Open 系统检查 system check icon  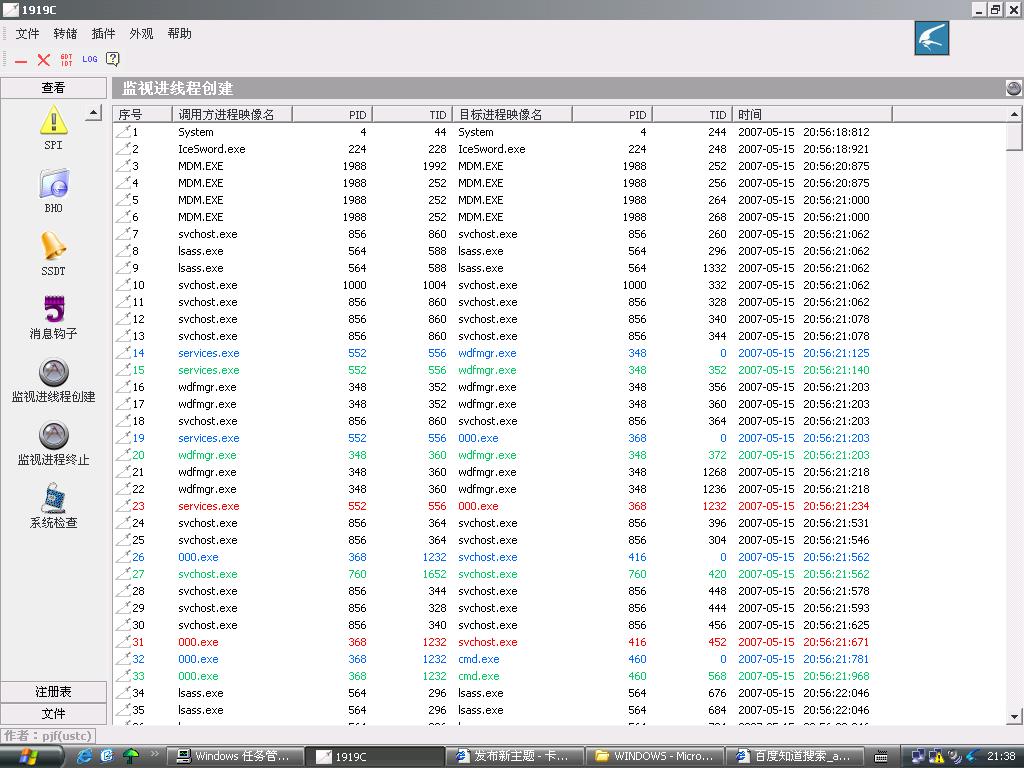pyautogui.click(x=53, y=499)
